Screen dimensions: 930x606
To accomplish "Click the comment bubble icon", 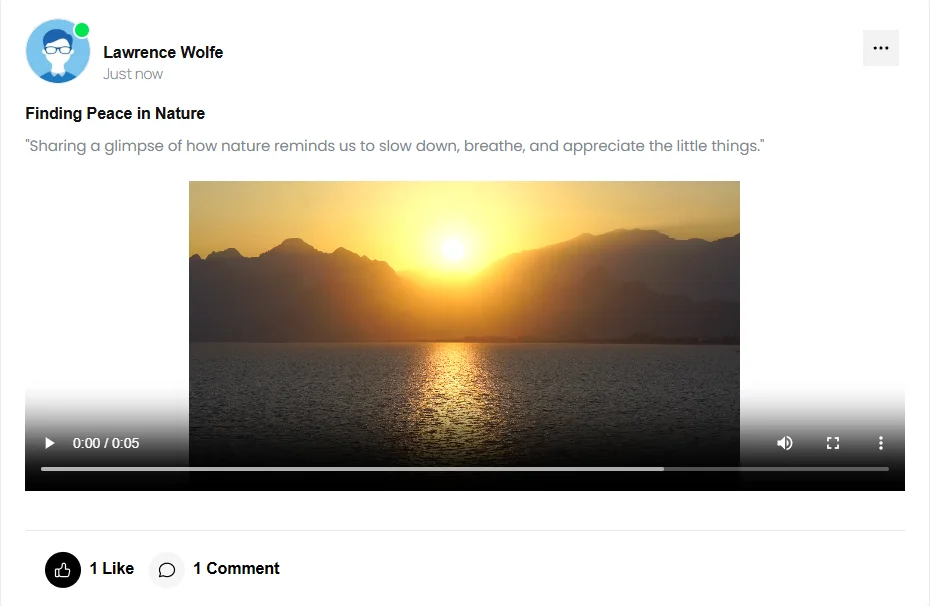I will (x=167, y=570).
